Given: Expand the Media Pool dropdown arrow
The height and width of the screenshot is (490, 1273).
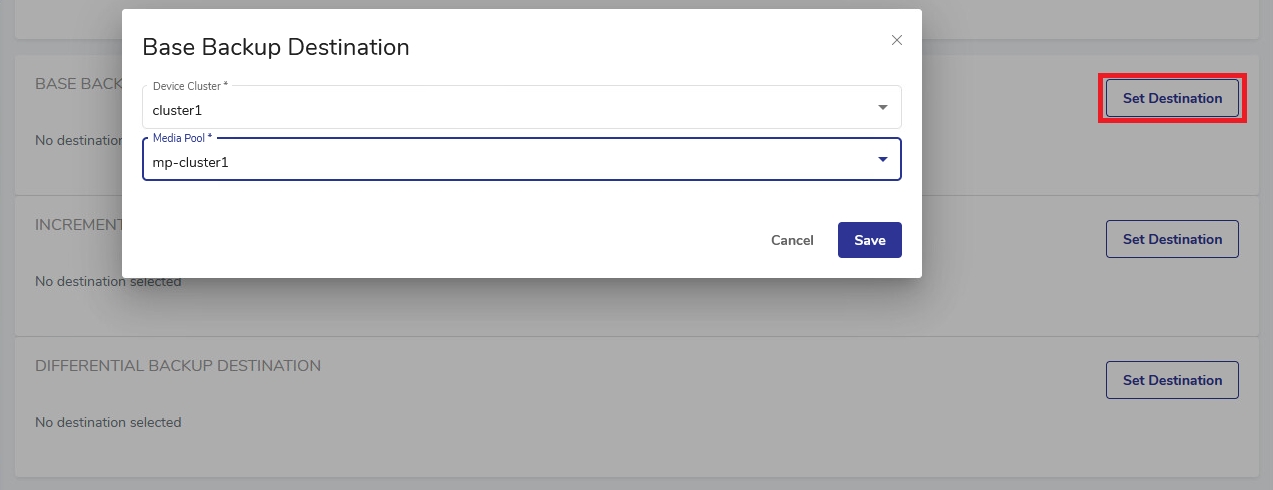Looking at the screenshot, I should click(x=882, y=160).
